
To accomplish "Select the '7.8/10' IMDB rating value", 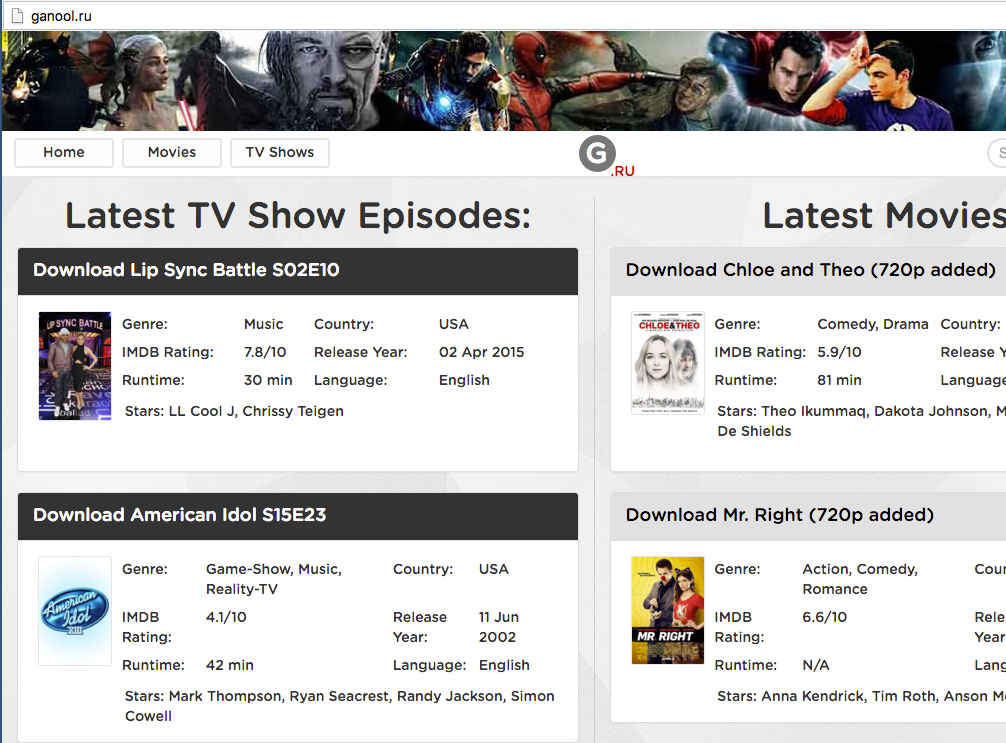I will click(x=265, y=352).
